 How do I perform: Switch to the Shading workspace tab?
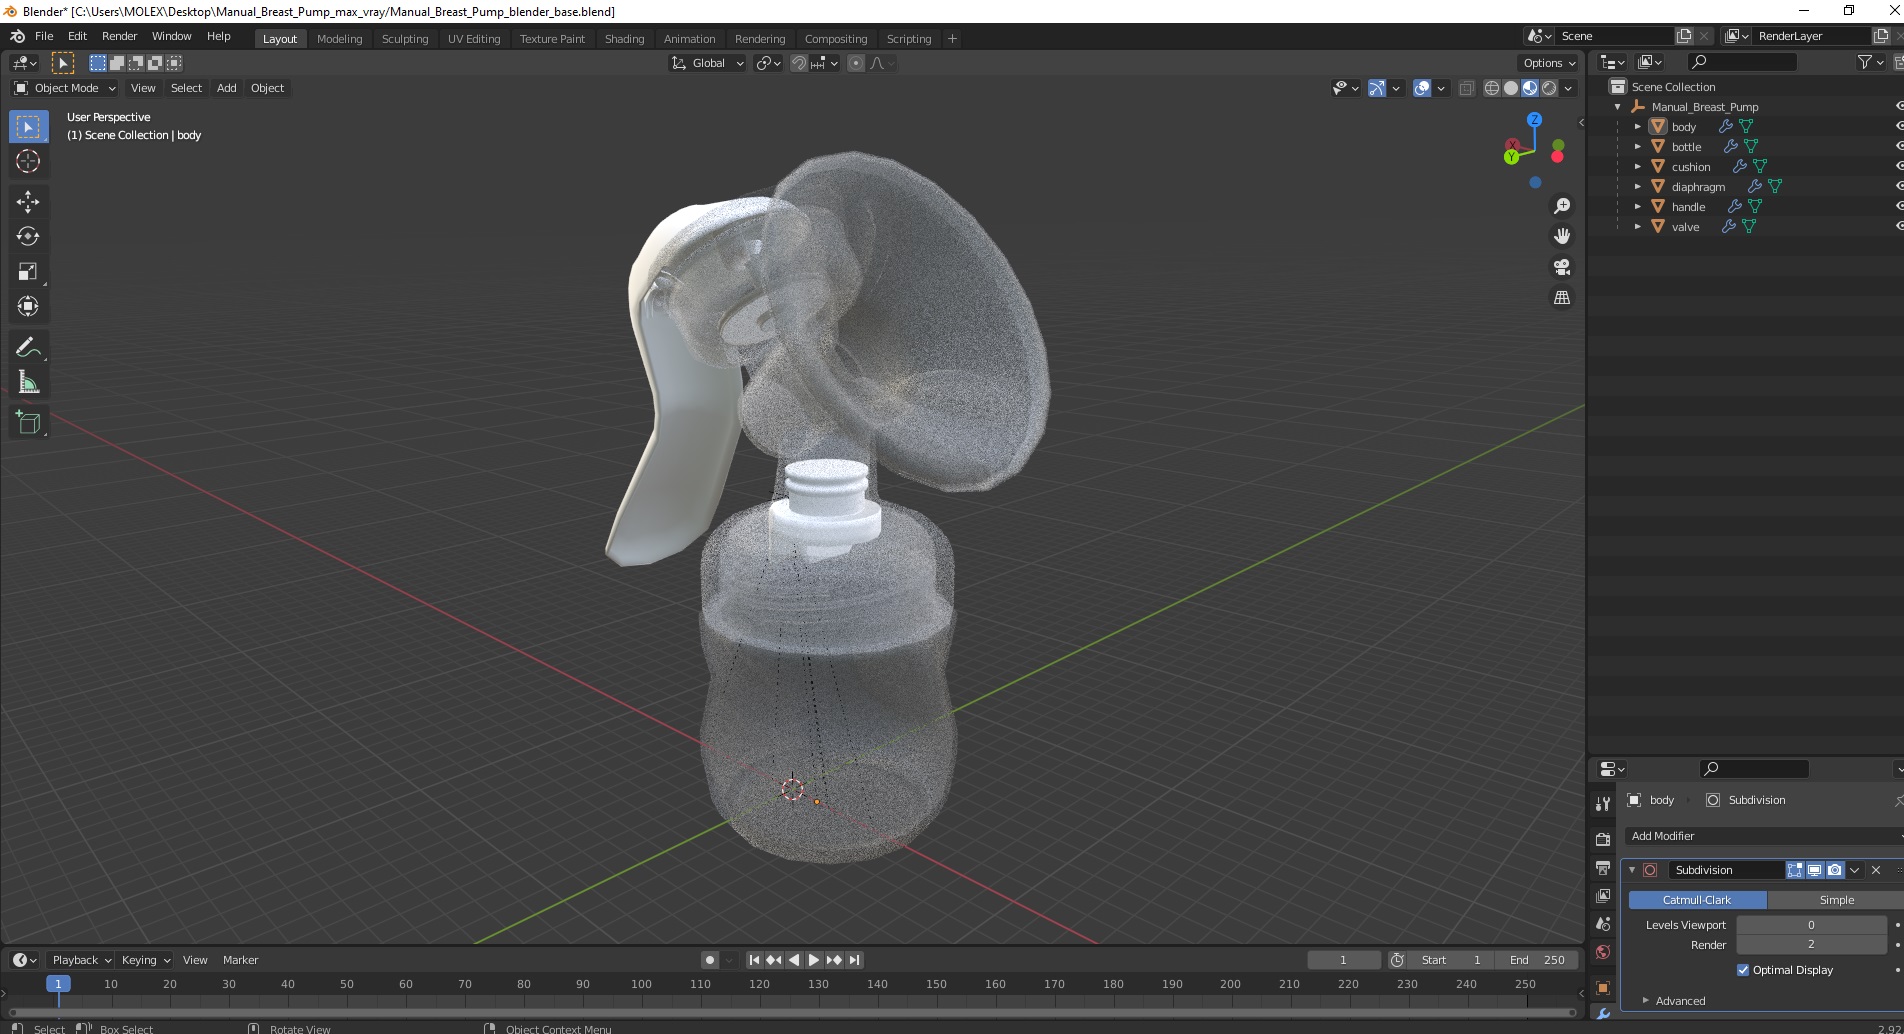624,39
